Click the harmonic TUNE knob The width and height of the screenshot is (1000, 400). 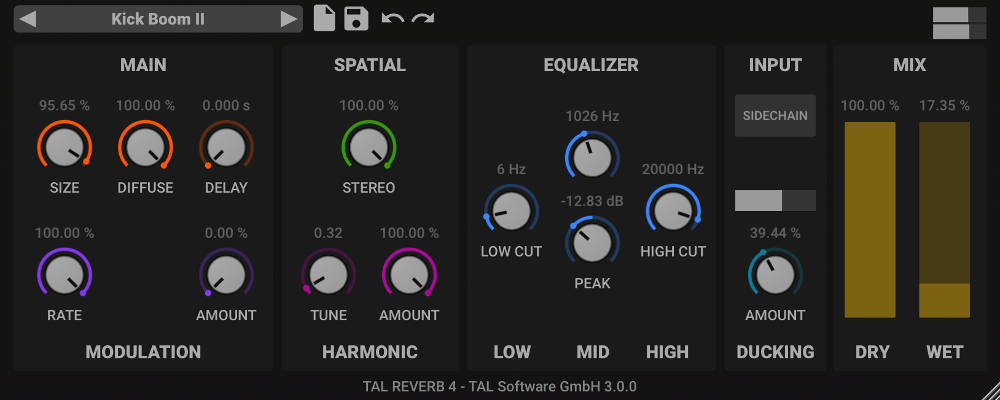point(328,273)
